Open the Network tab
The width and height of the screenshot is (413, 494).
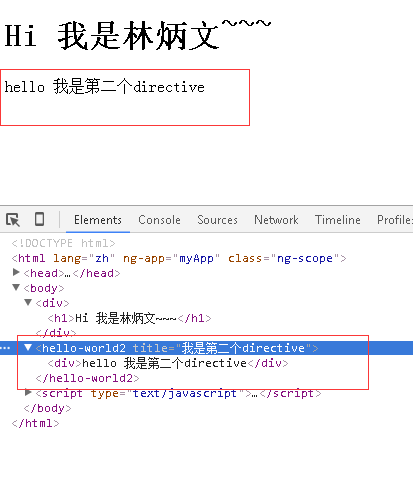click(276, 220)
